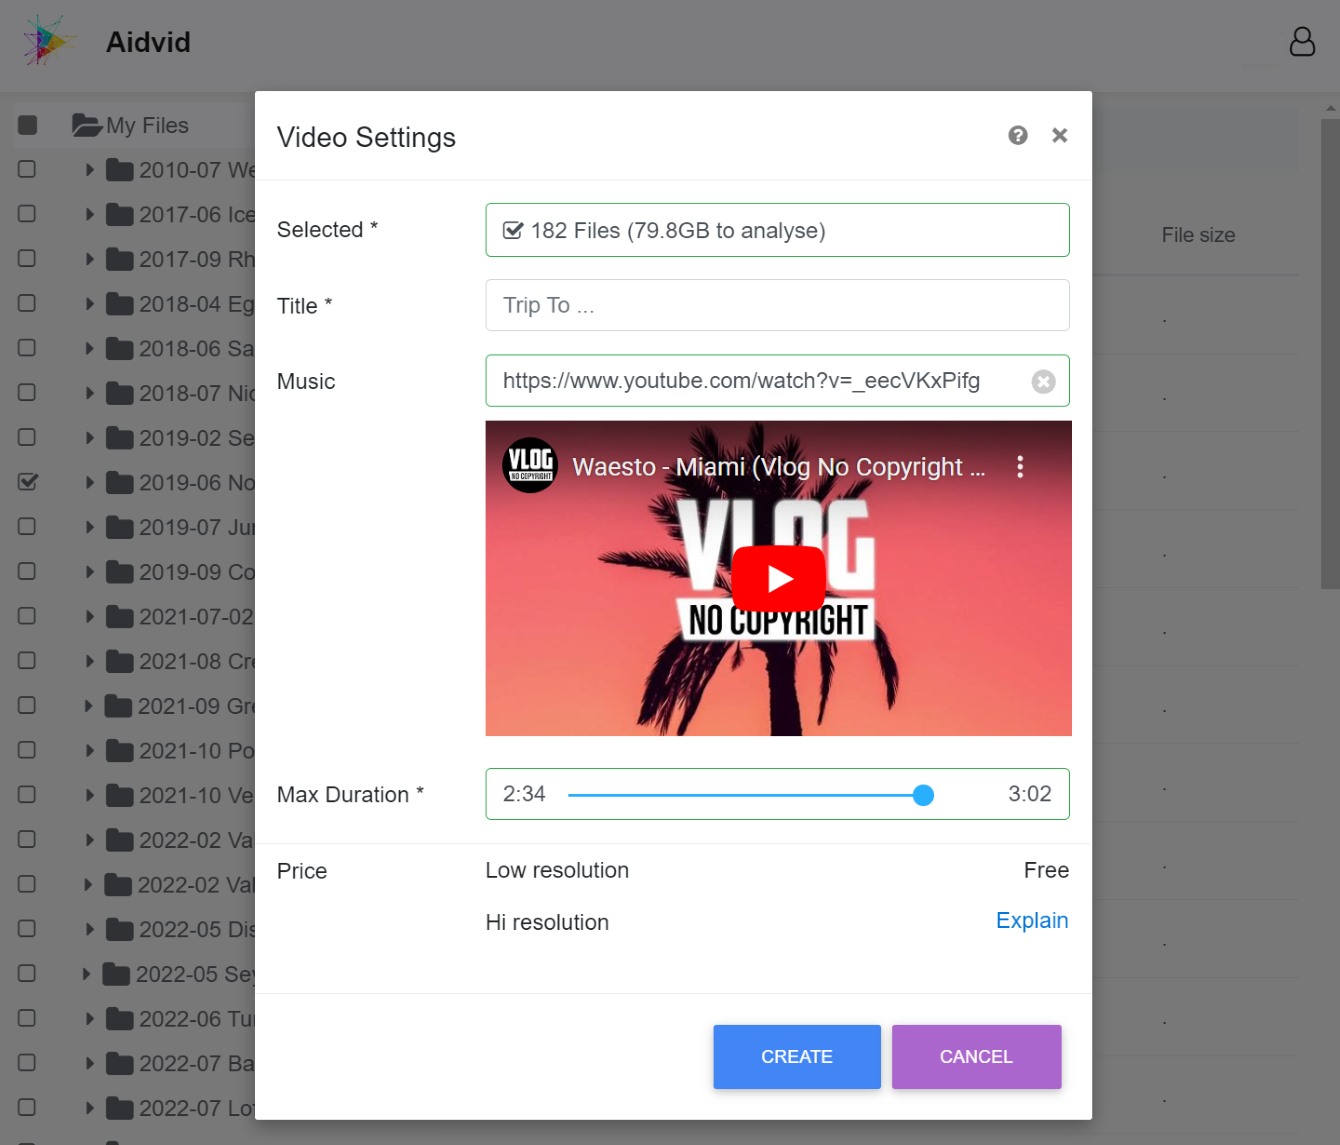Click the Title input field

(777, 305)
